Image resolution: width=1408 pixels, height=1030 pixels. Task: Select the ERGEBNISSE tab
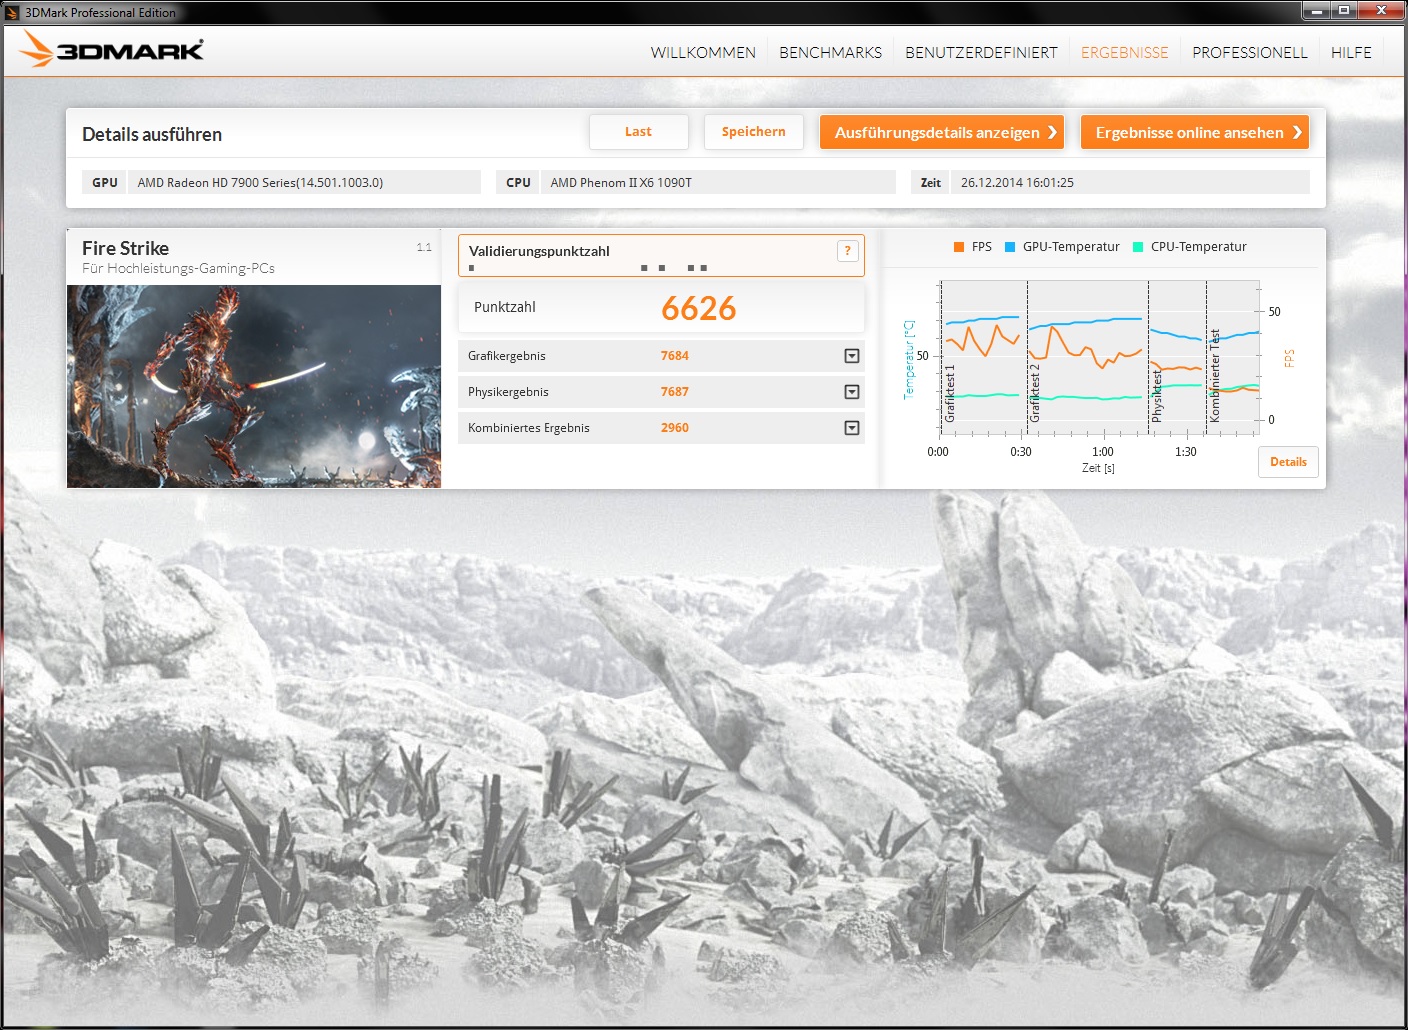(1124, 53)
